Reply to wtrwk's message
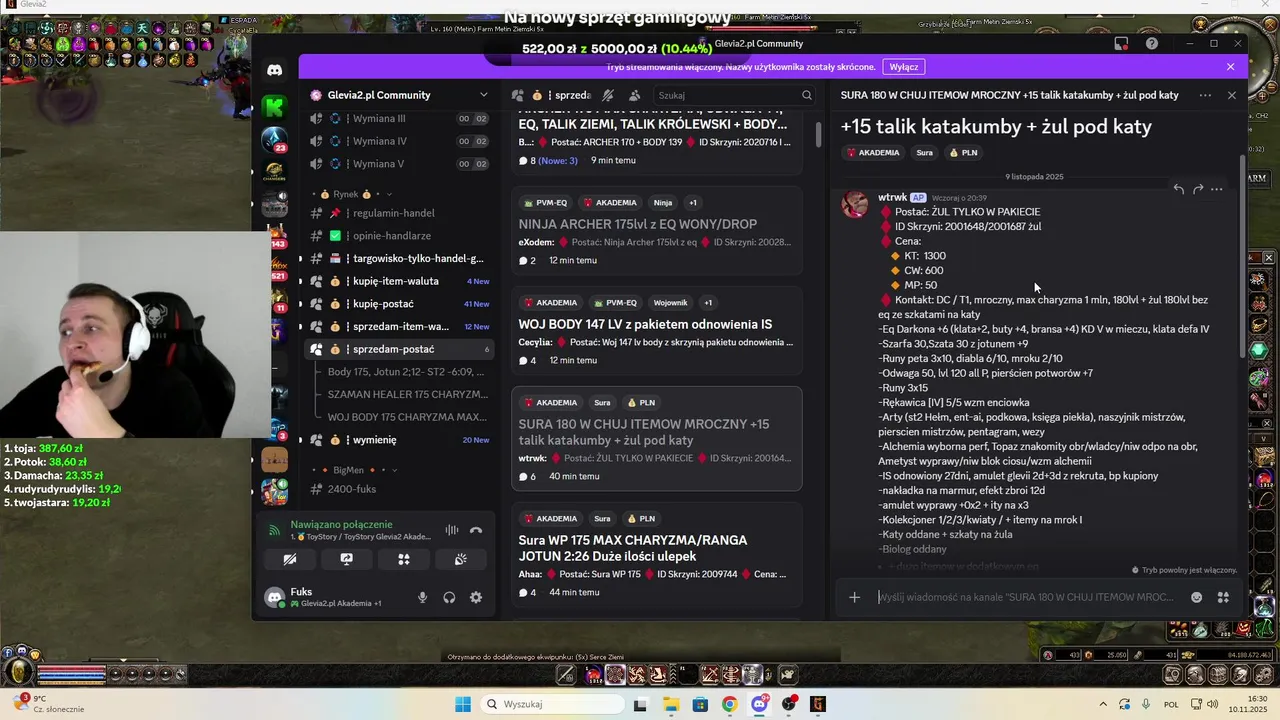The image size is (1280, 720). tap(1179, 189)
